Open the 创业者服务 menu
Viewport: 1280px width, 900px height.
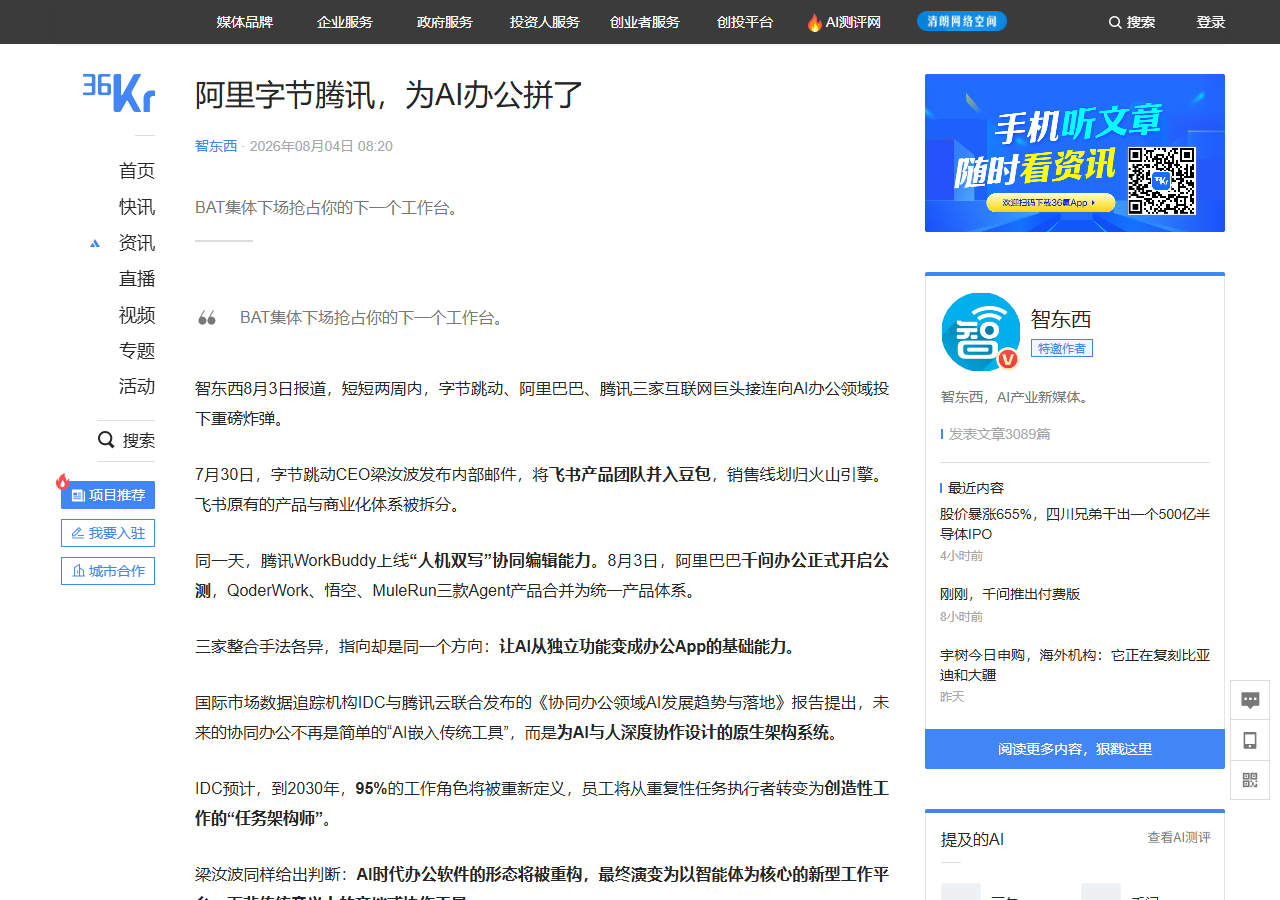pos(645,22)
